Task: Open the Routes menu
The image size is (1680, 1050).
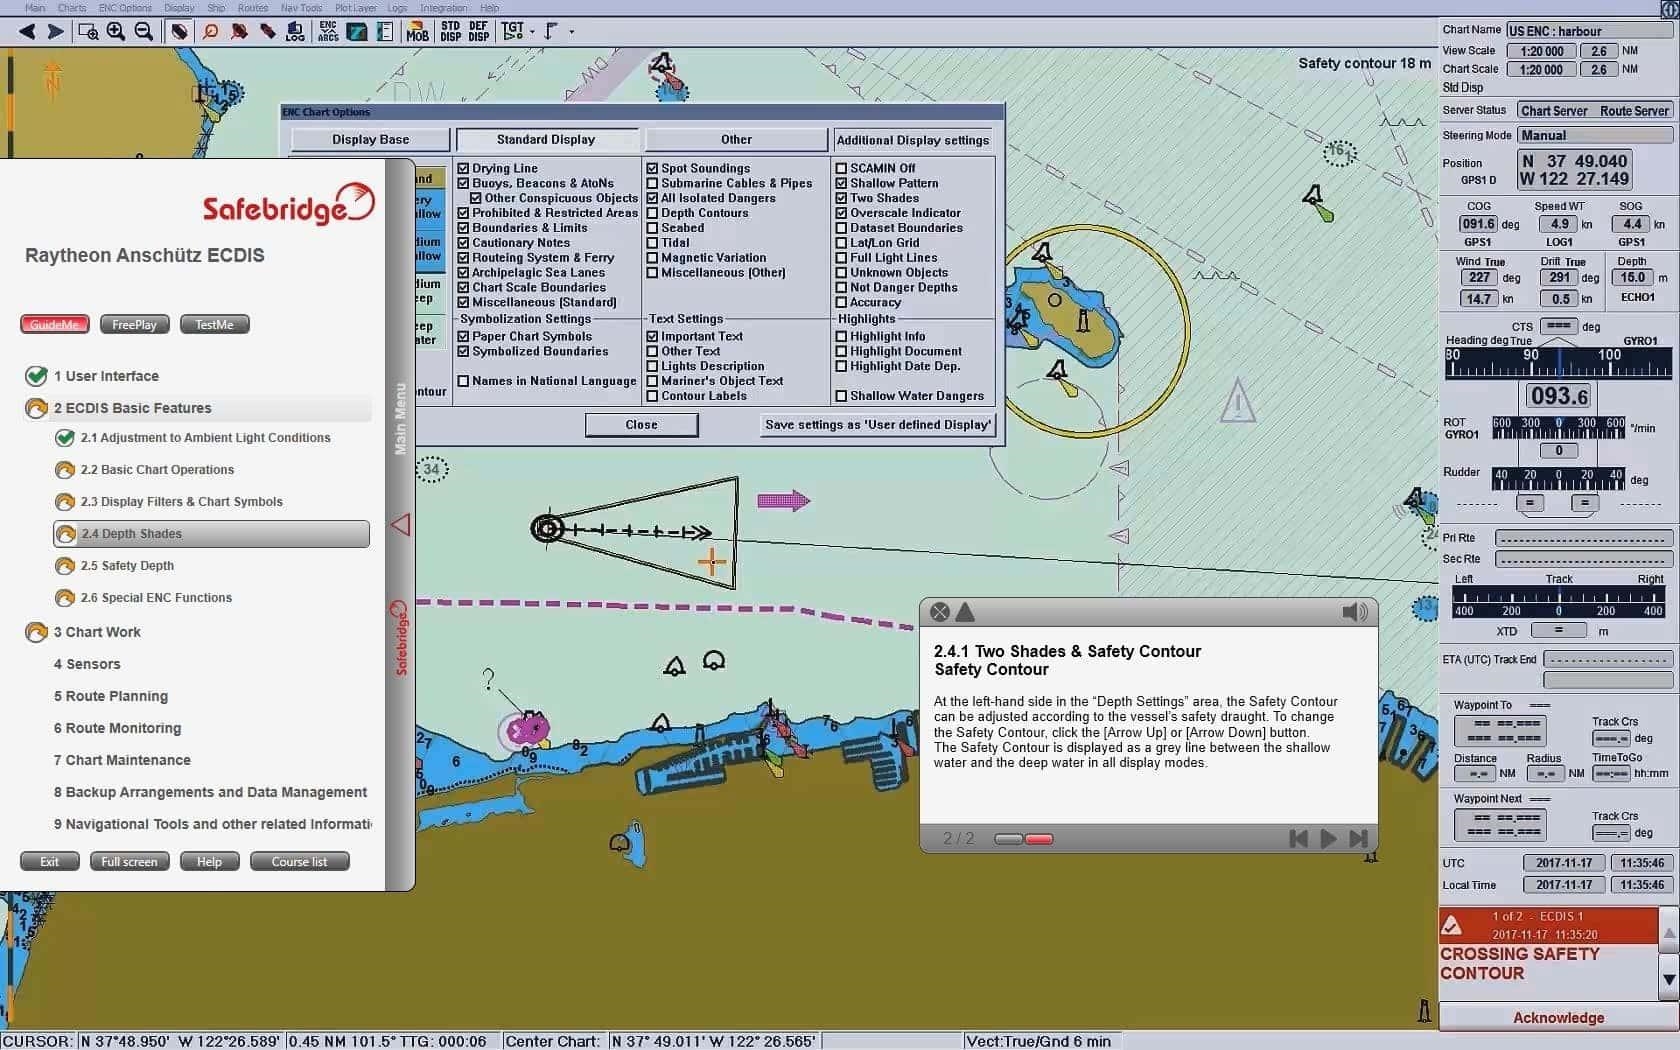Action: click(x=252, y=8)
